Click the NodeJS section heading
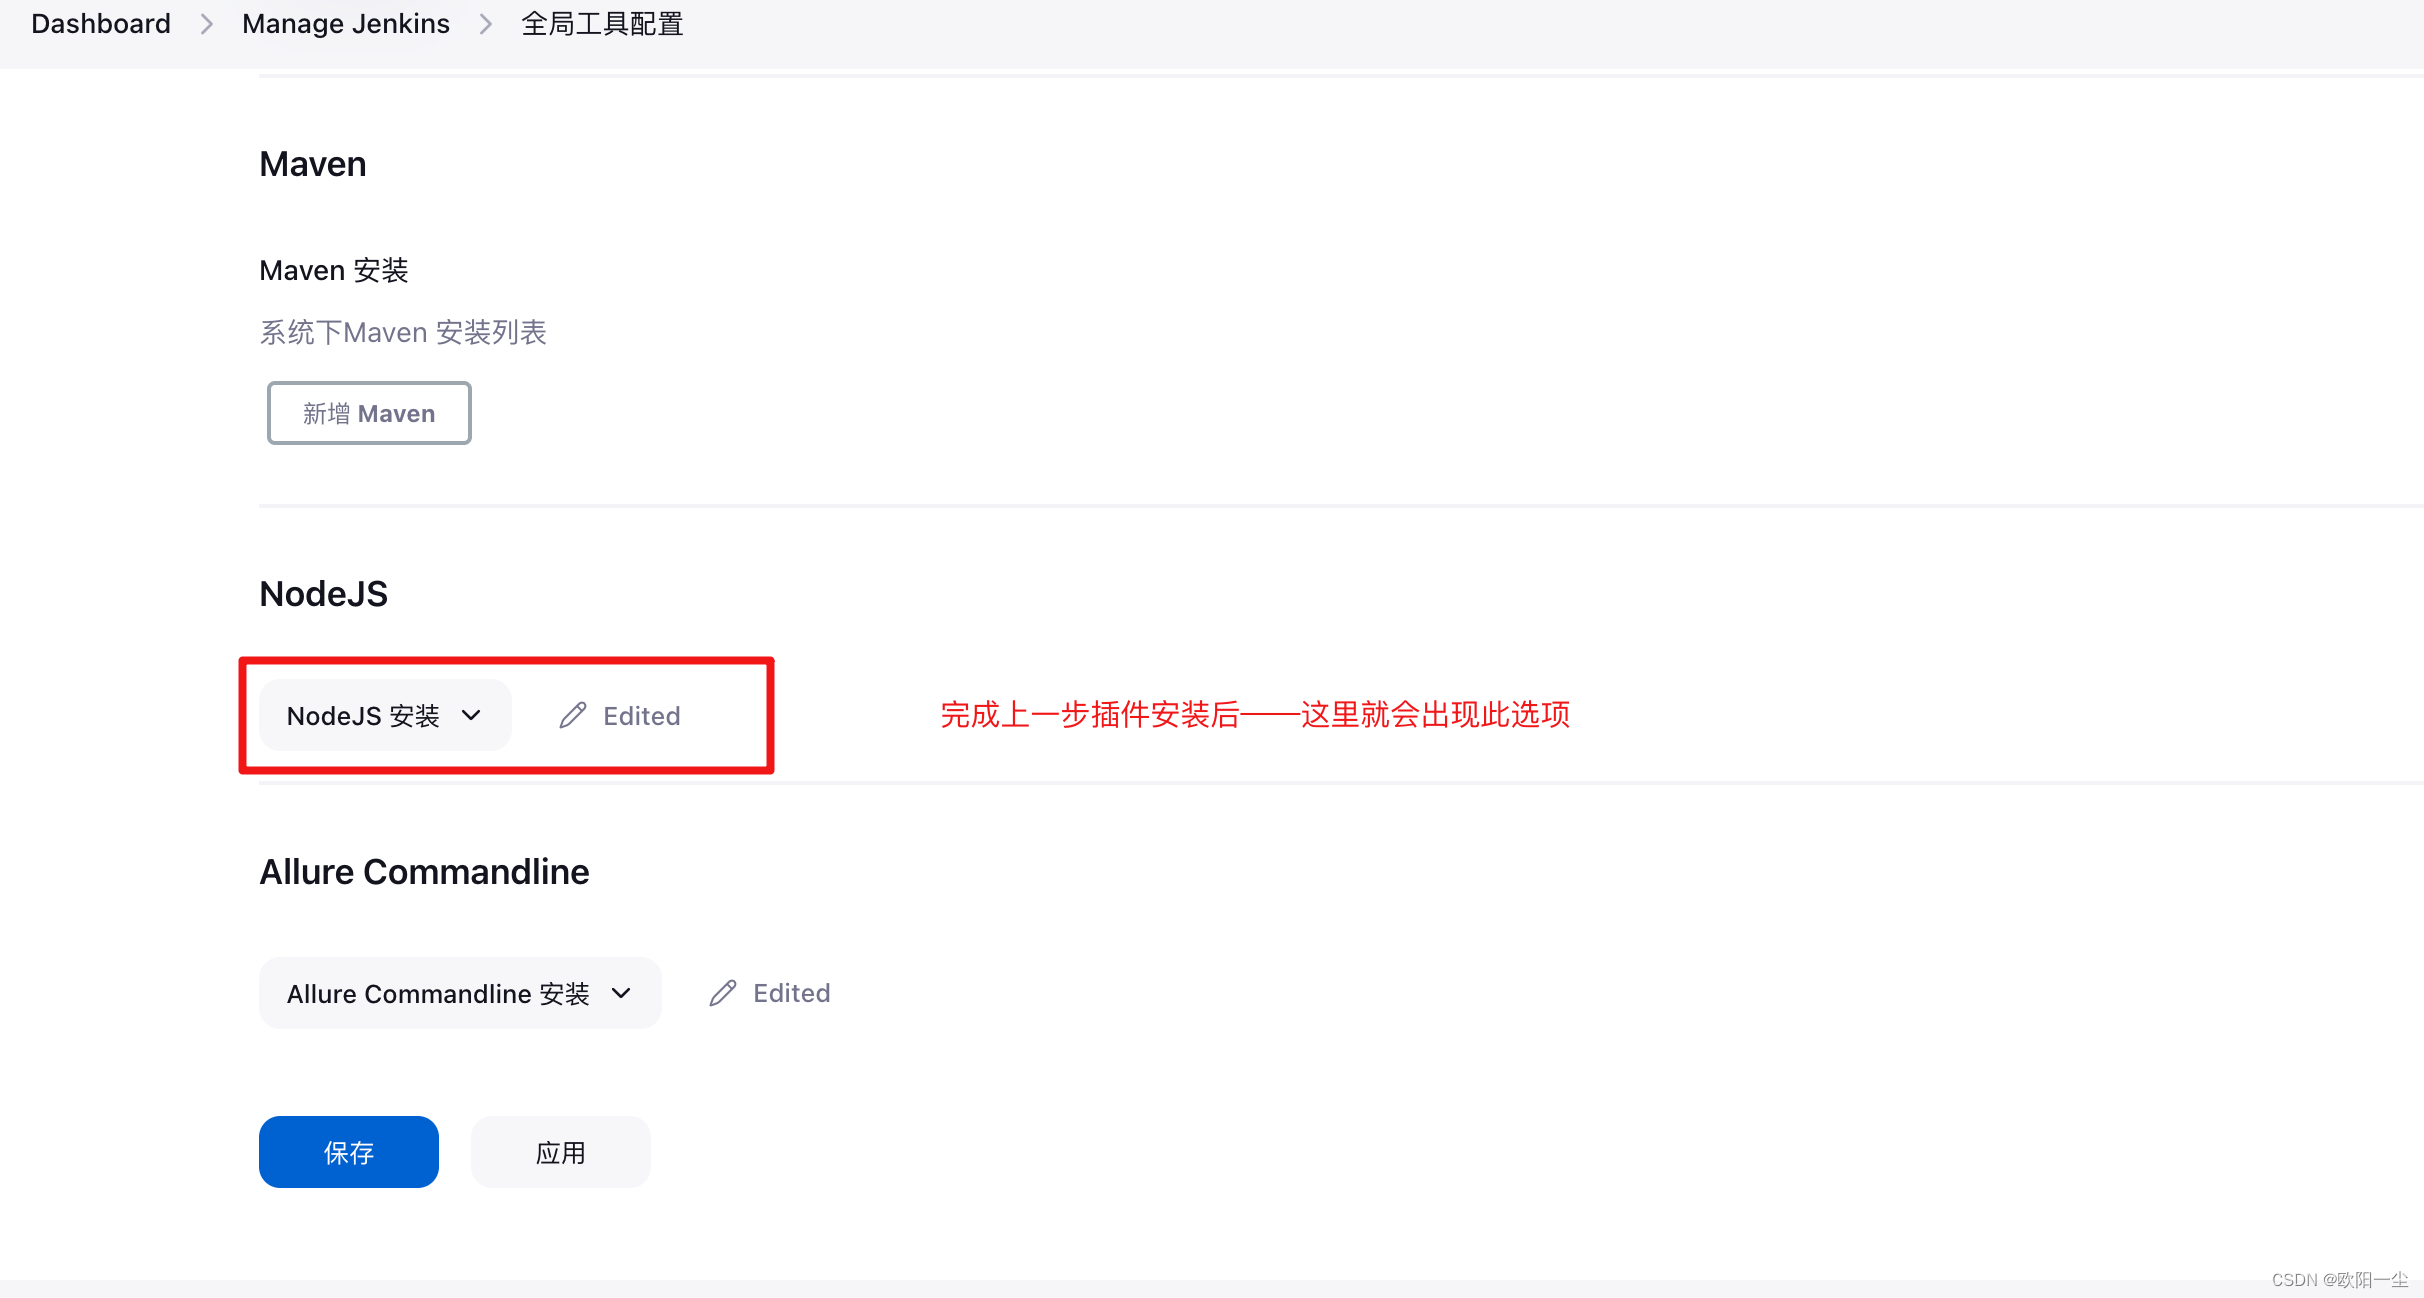 click(323, 594)
